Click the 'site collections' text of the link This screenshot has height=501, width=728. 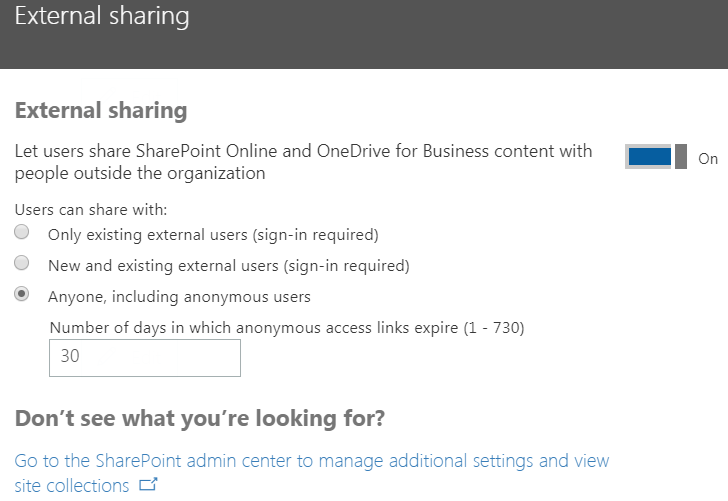[72, 486]
